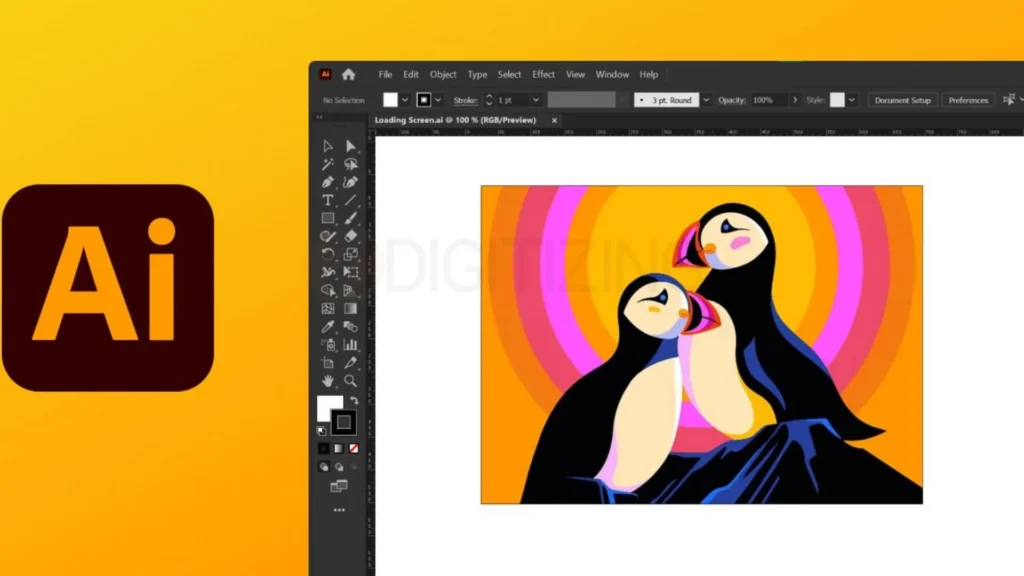Open the File menu
Image resolution: width=1024 pixels, height=576 pixels.
click(x=385, y=74)
